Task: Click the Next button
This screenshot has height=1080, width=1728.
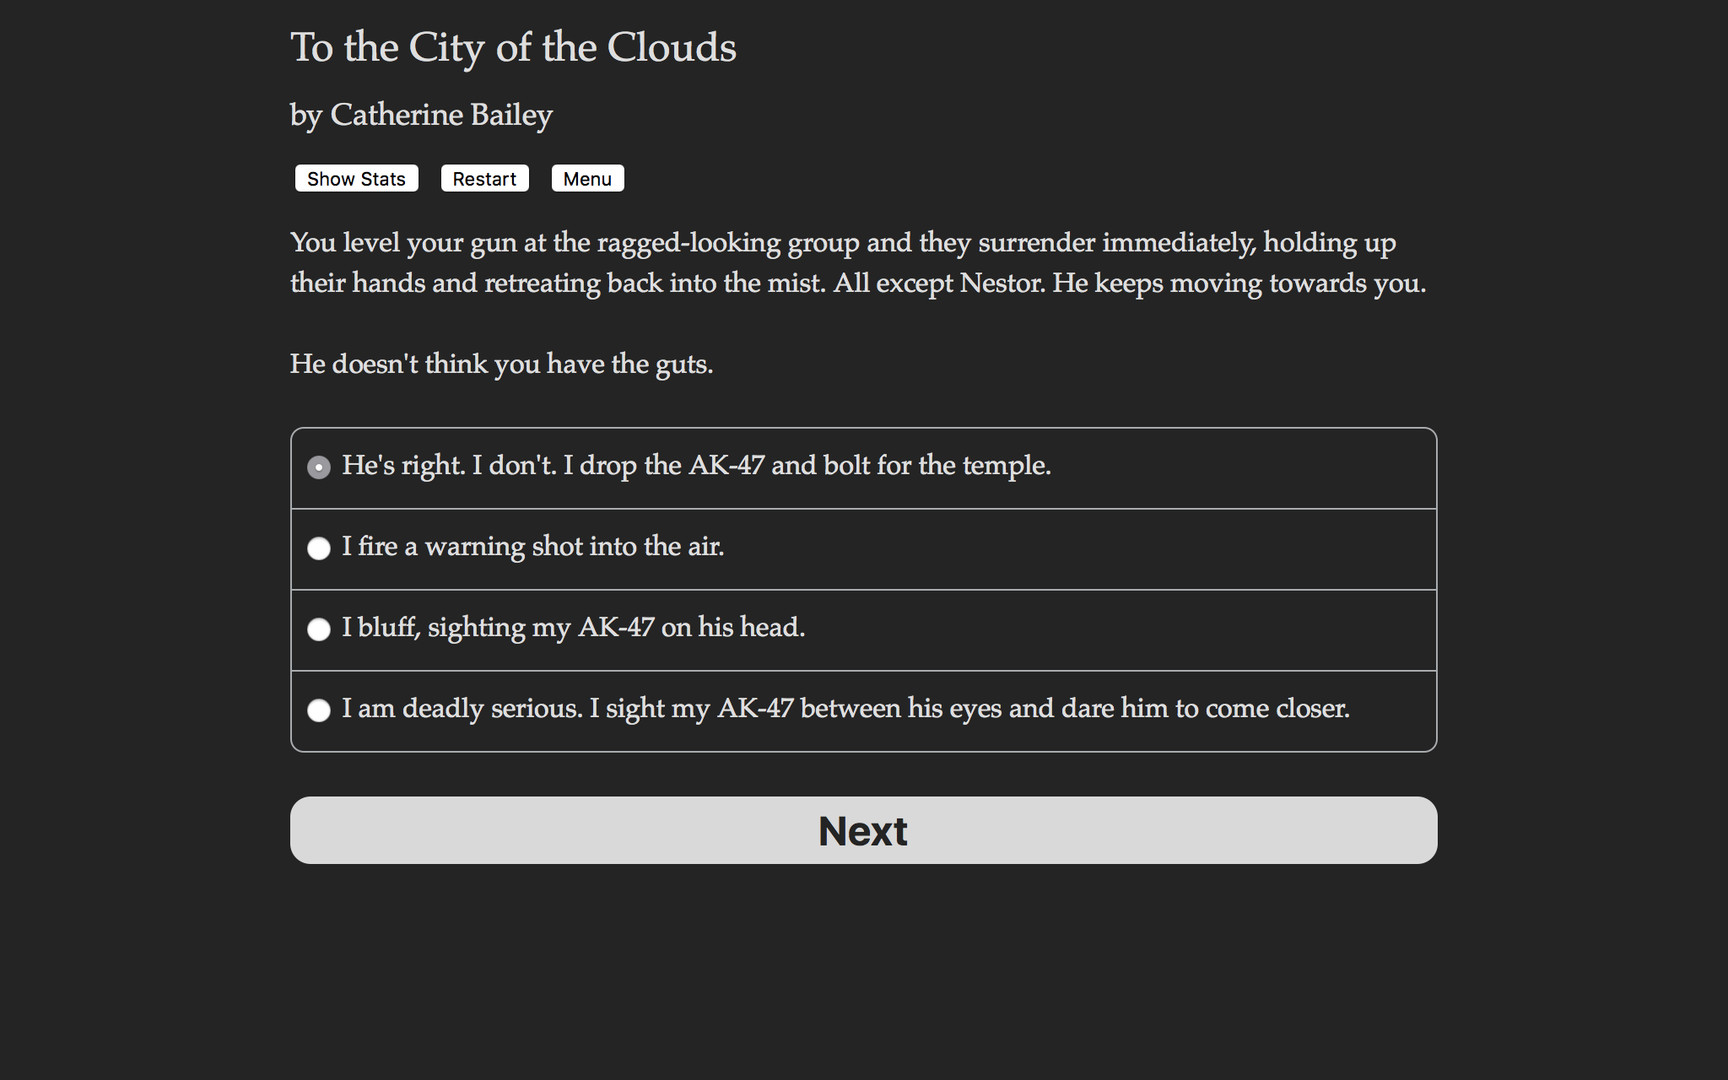Action: pyautogui.click(x=862, y=830)
